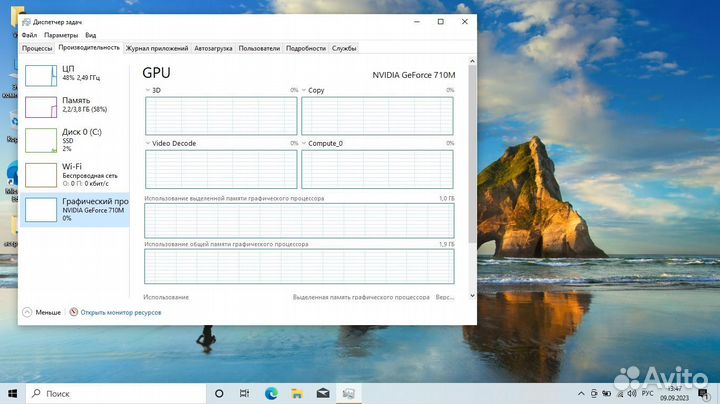The height and width of the screenshot is (404, 720).
Task: Open the notification center icon
Action: [703, 393]
